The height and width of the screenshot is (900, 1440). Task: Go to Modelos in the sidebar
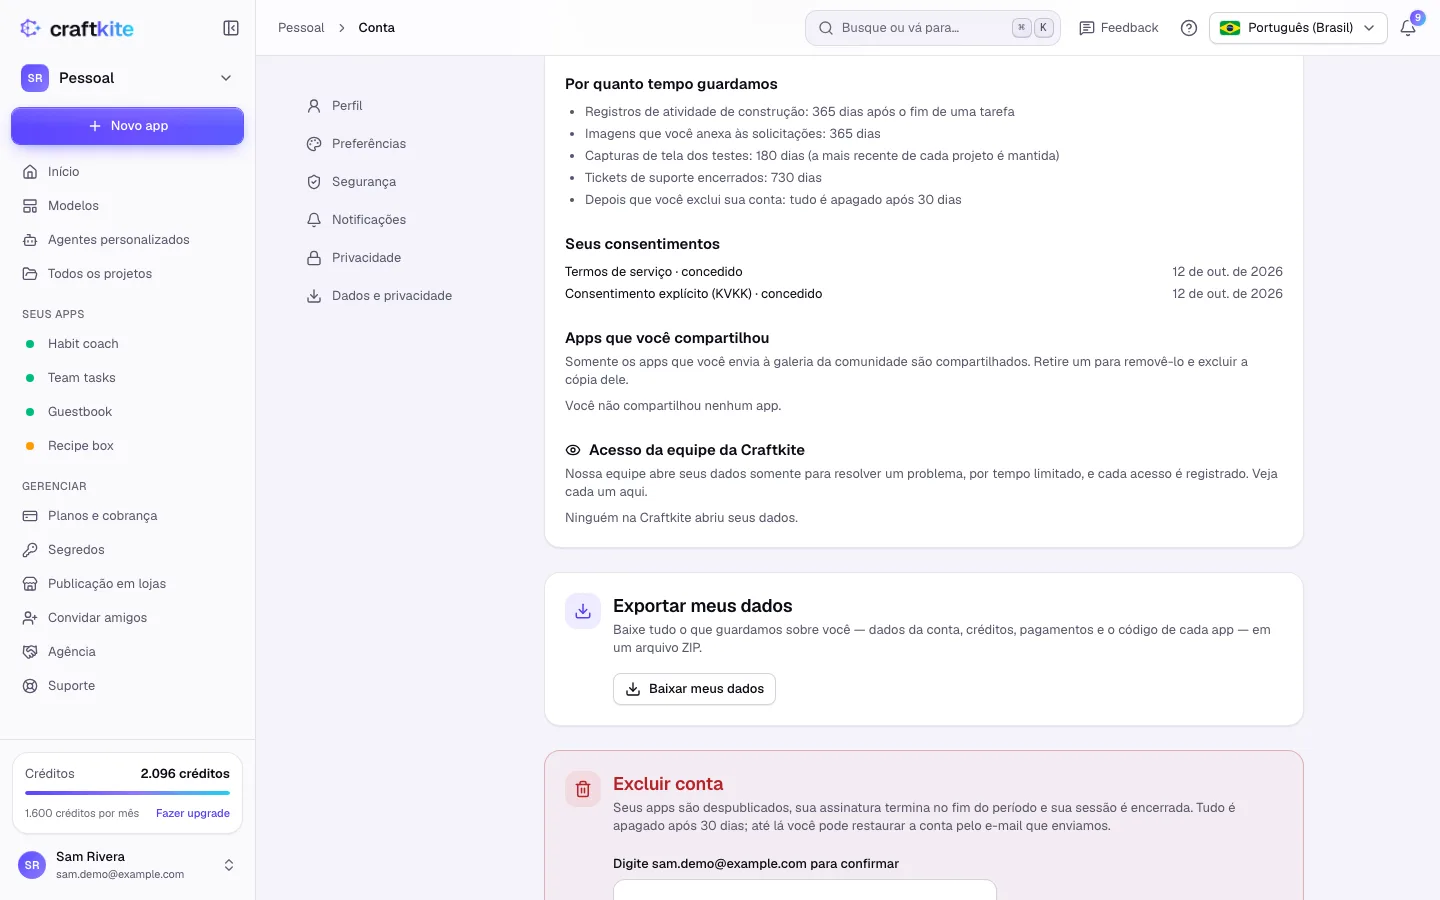127,206
